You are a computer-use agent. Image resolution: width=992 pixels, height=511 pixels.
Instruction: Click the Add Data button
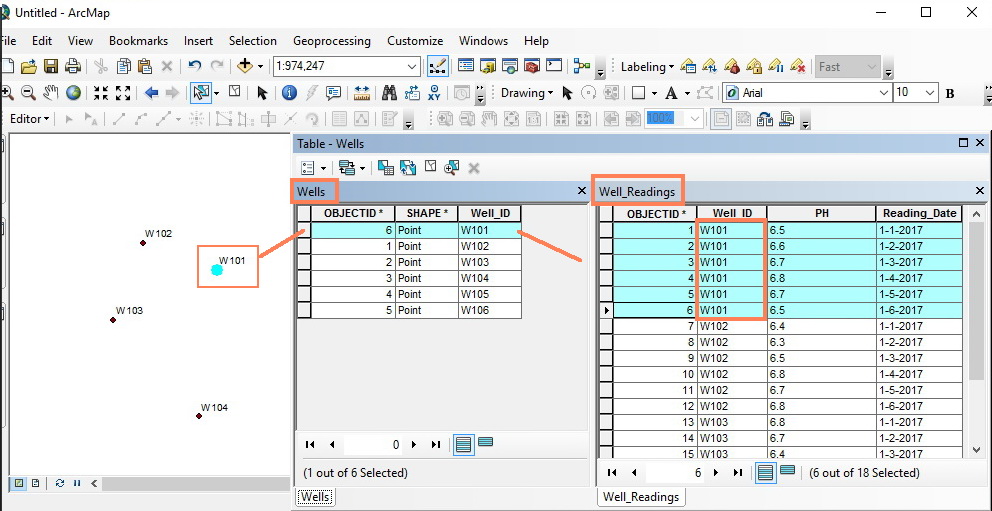[245, 66]
